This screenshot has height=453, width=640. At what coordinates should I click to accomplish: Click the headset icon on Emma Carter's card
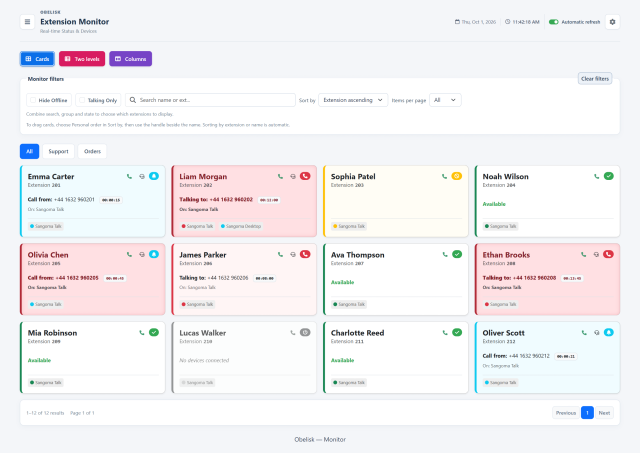142,176
